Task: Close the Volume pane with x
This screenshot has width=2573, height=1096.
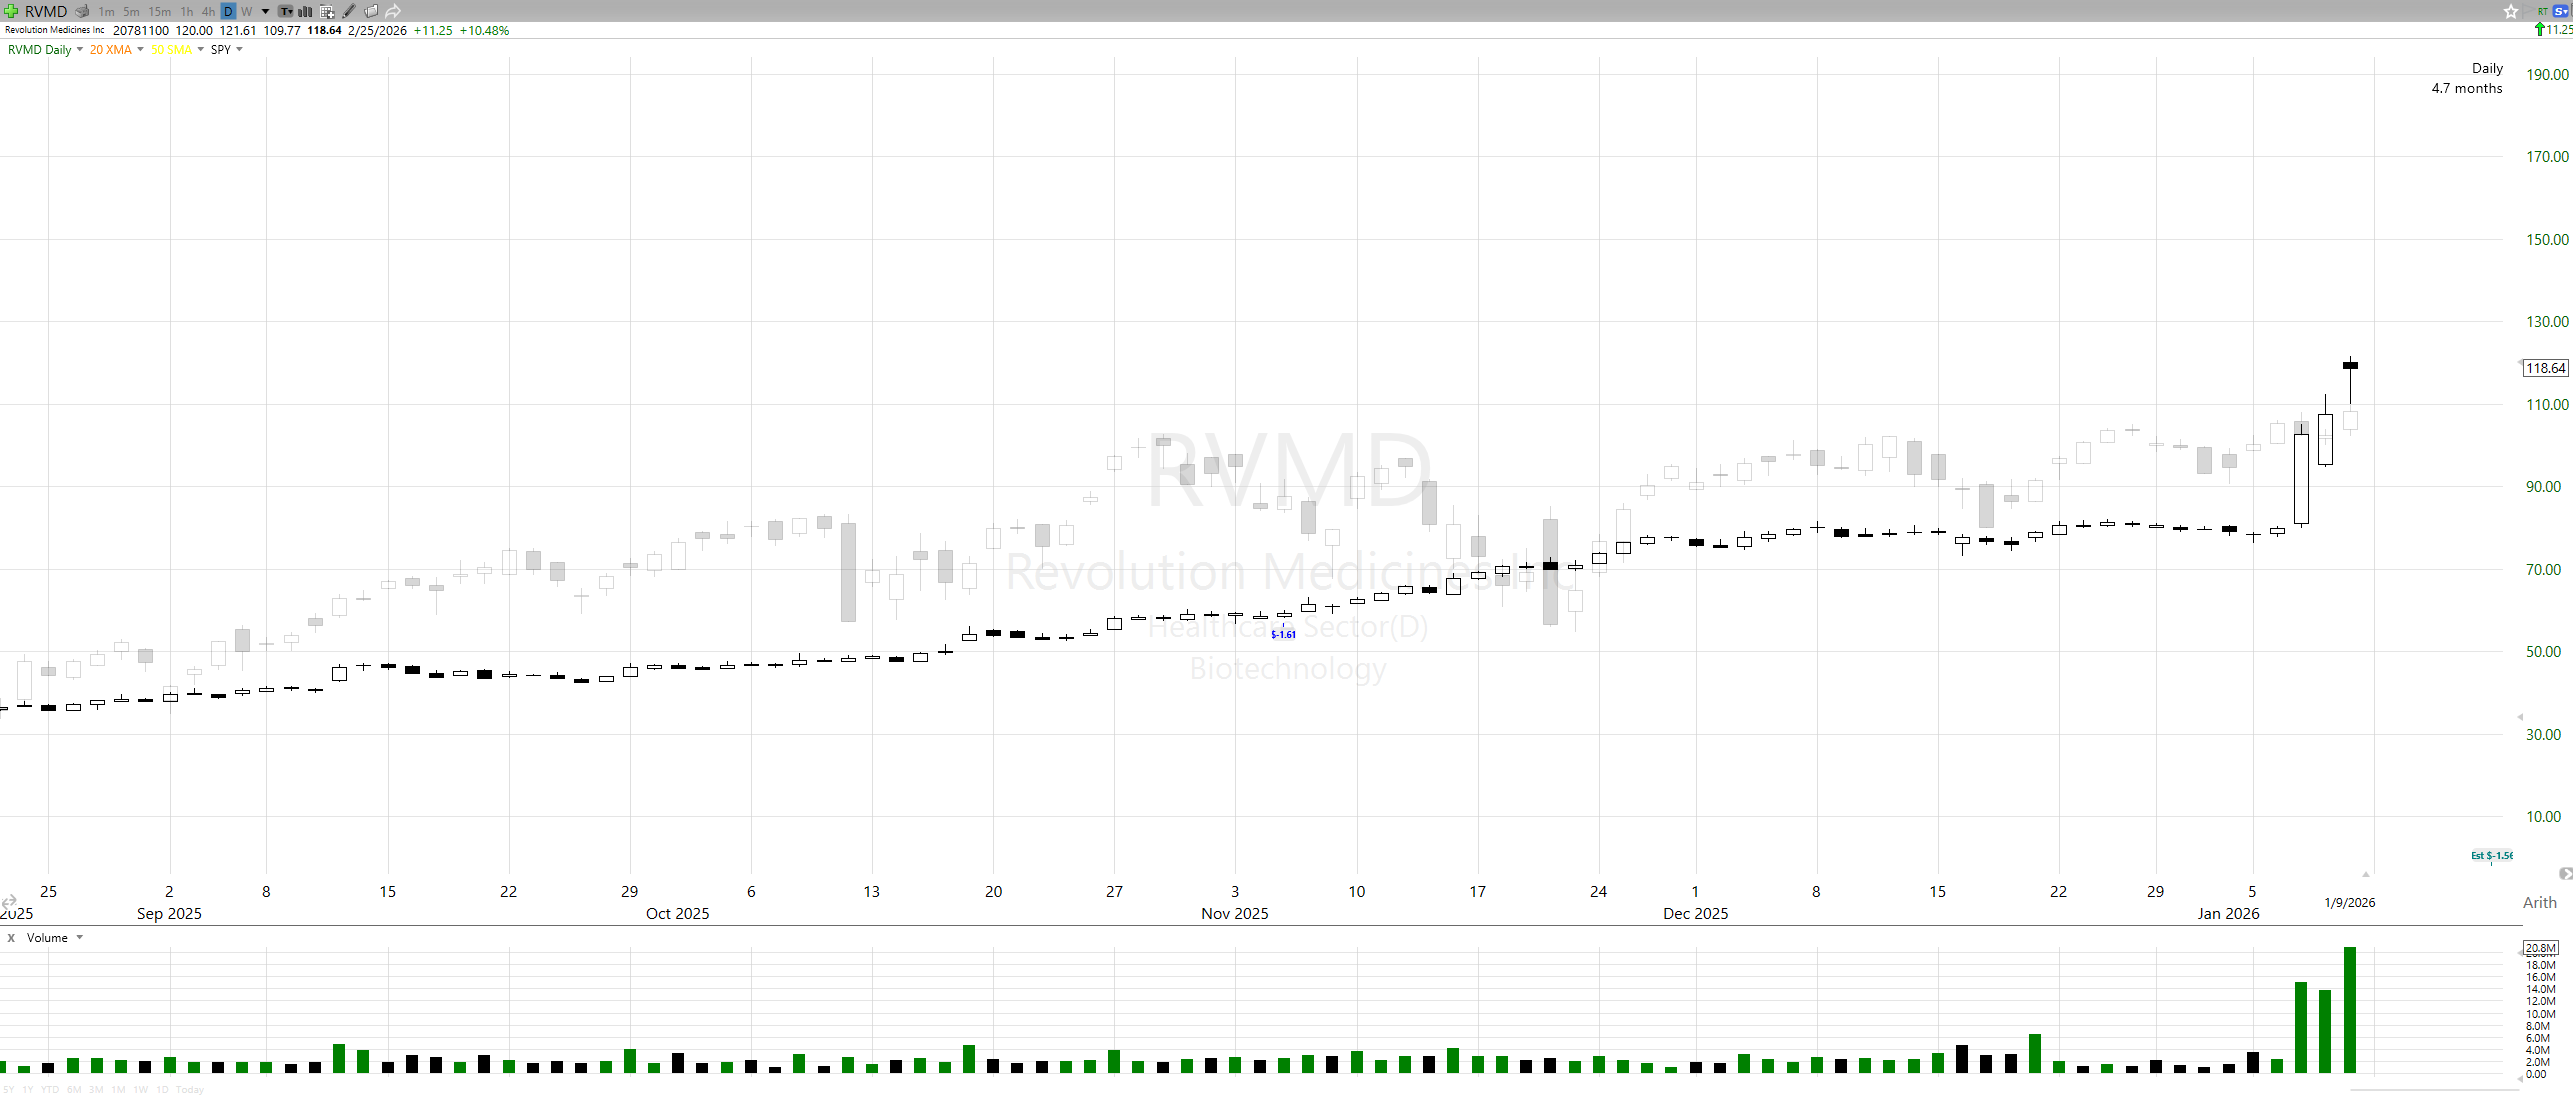Action: tap(11, 938)
